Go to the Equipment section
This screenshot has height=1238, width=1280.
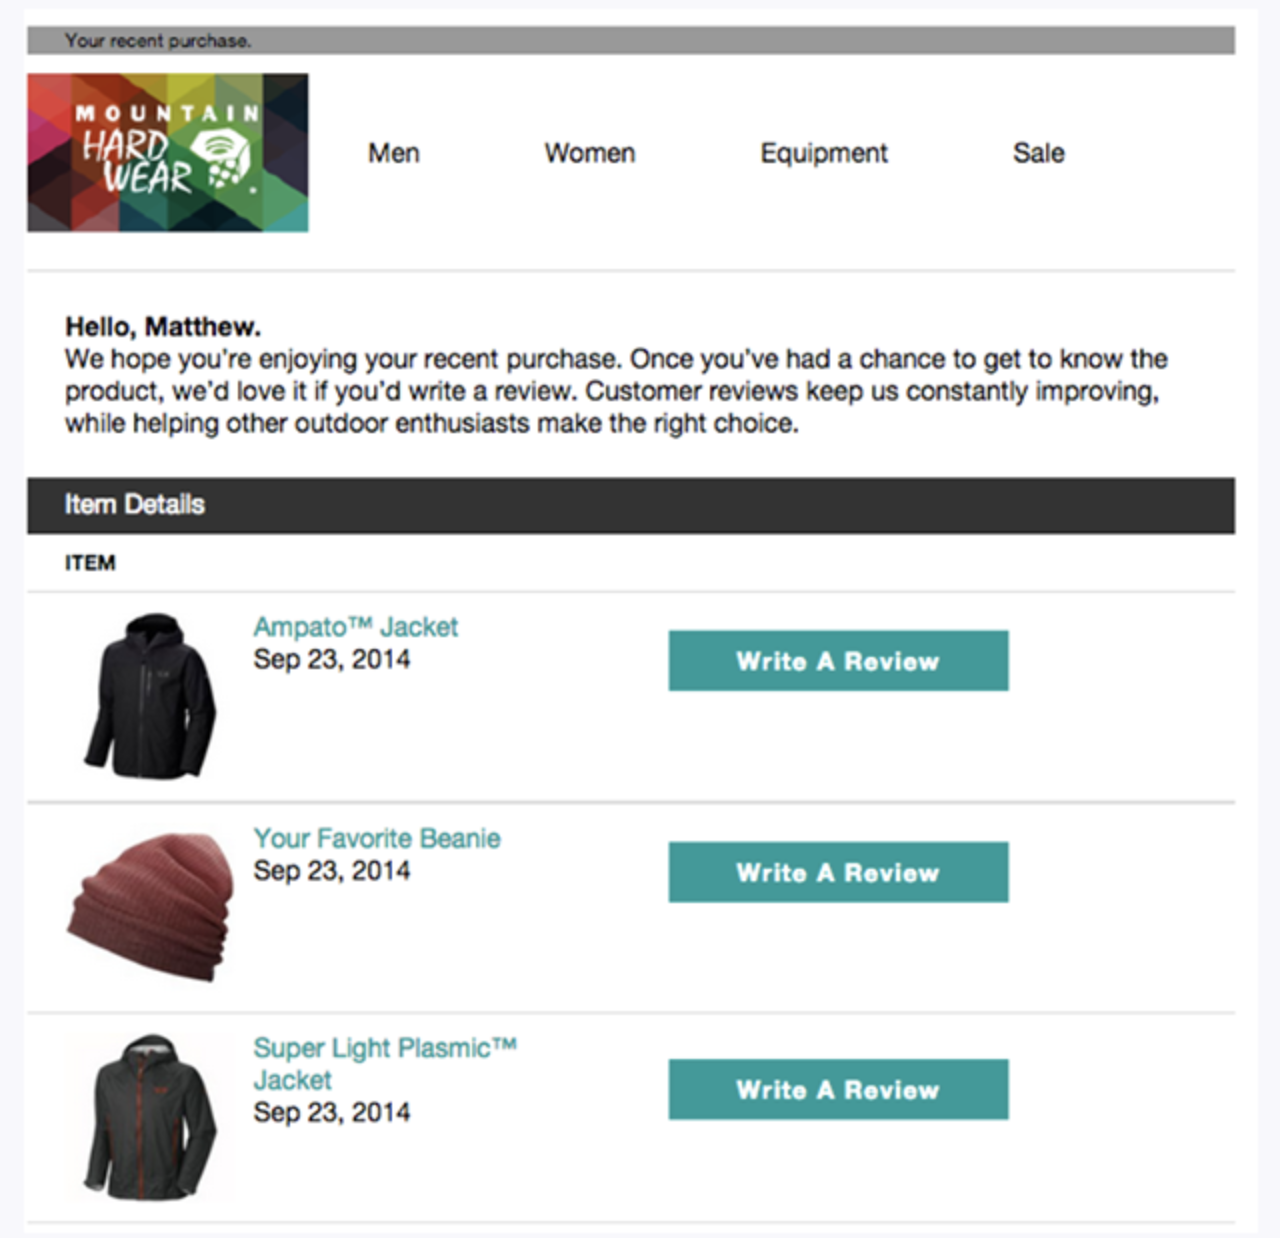tap(824, 153)
